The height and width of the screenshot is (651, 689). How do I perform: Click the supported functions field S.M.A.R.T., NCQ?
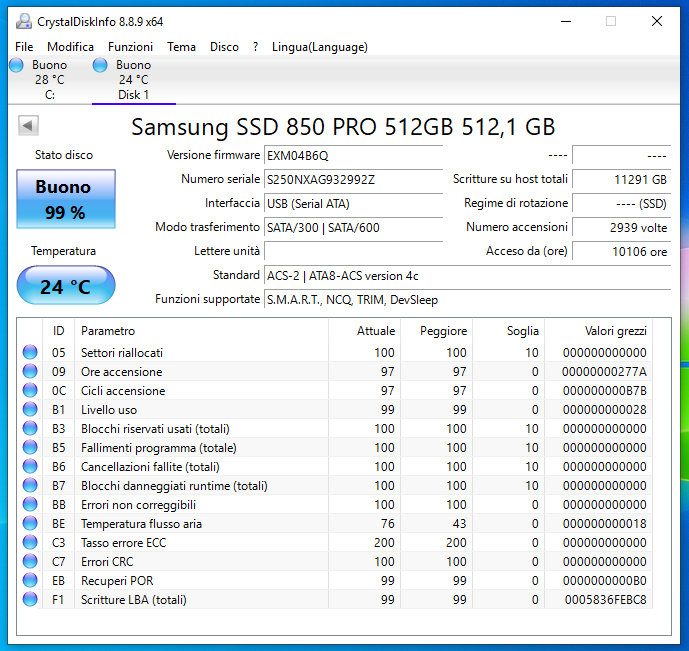pos(468,300)
